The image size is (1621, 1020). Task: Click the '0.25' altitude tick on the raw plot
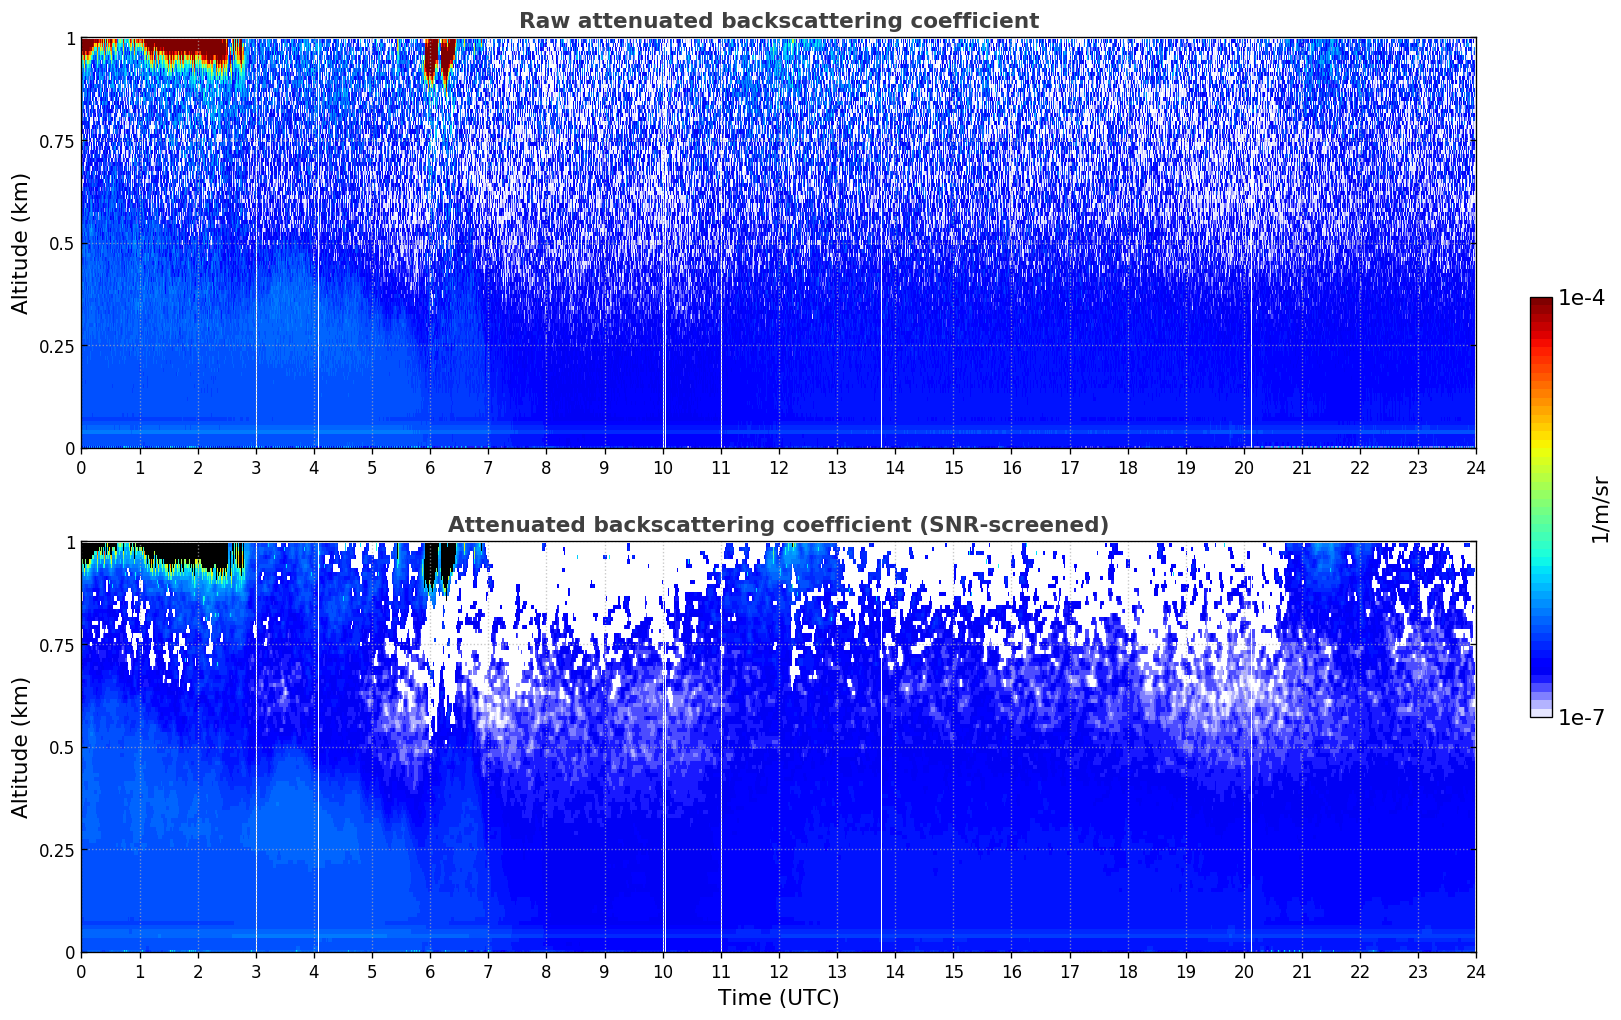[57, 346]
